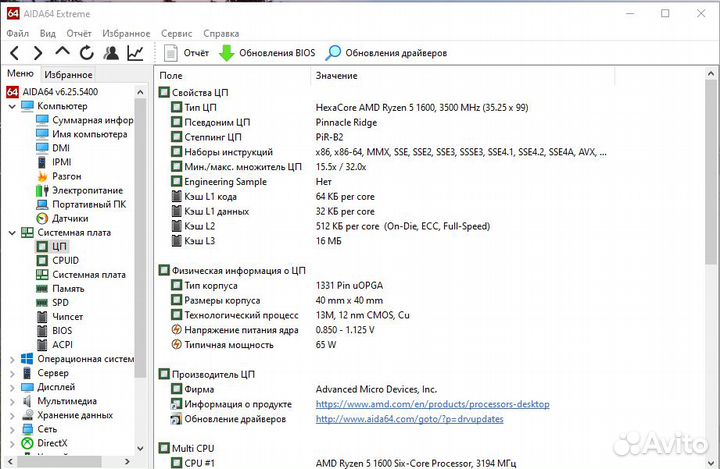The image size is (720, 469).
Task: Open the Избранное menu in the menu bar
Action: tap(126, 34)
